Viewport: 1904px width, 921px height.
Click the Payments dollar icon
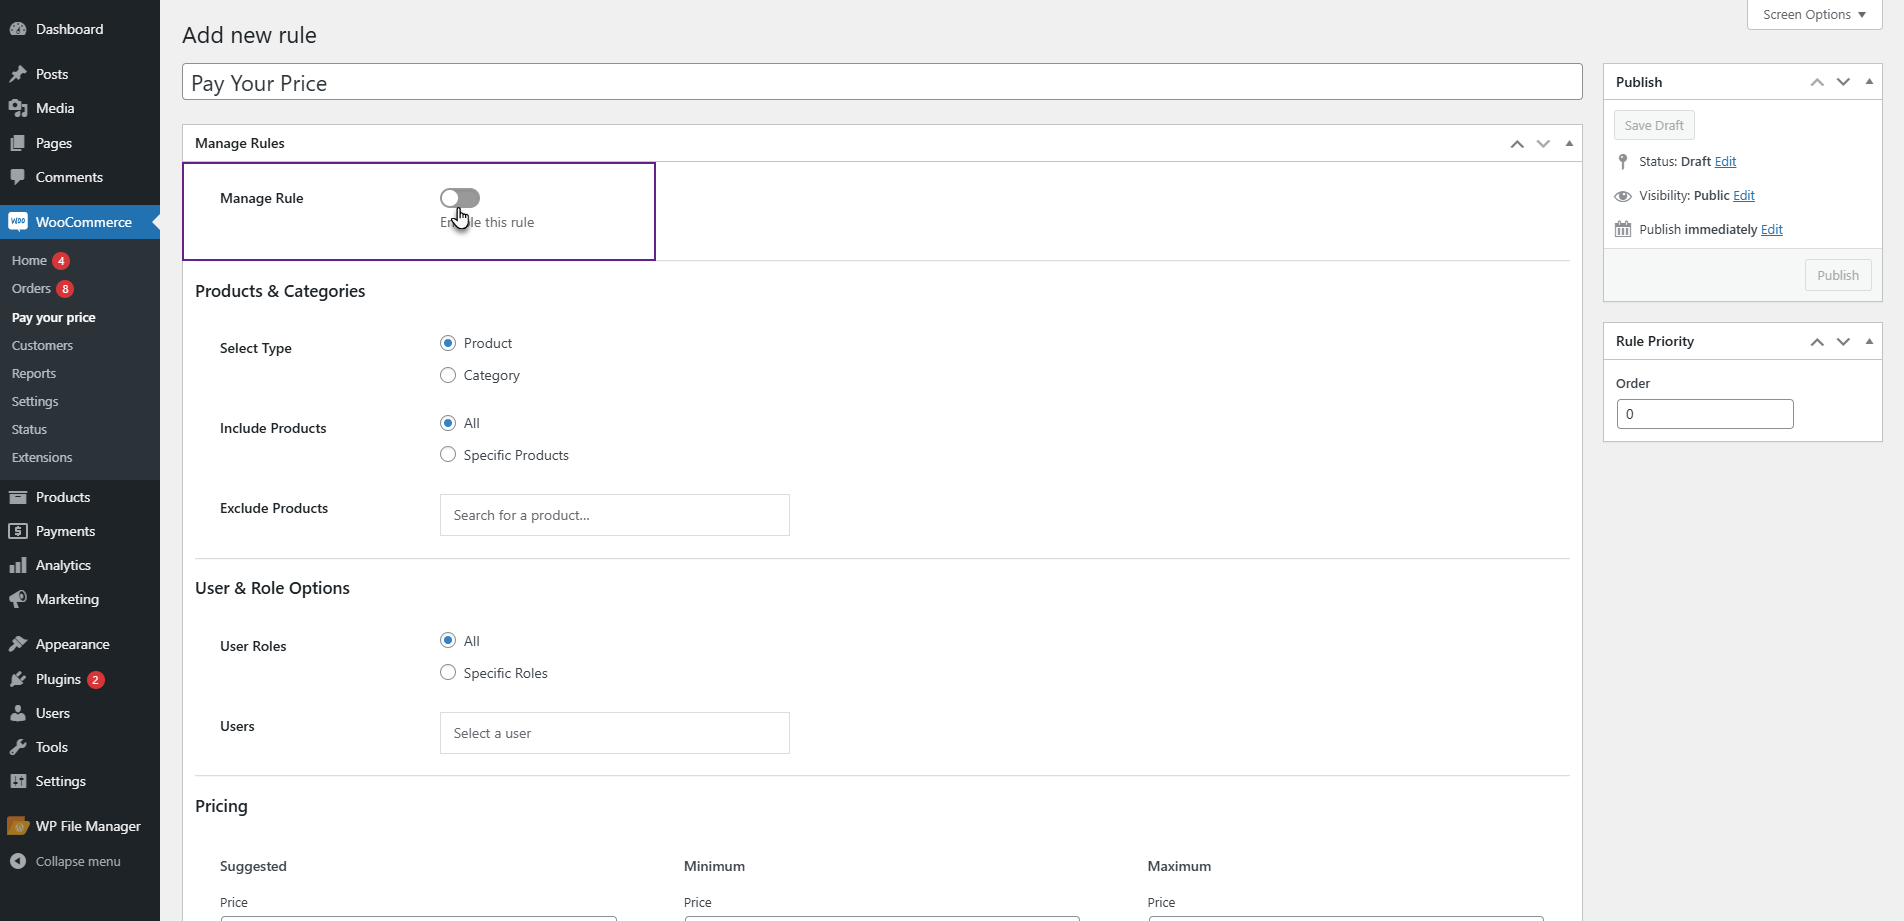click(x=18, y=531)
